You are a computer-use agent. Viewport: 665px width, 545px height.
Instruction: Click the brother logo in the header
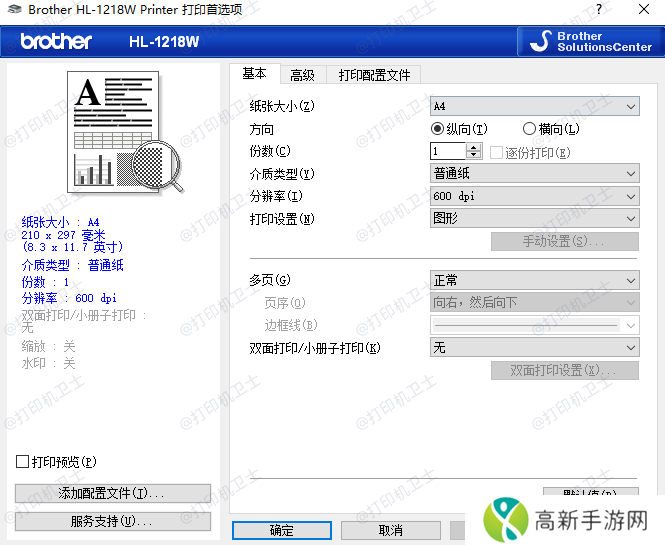coord(56,42)
